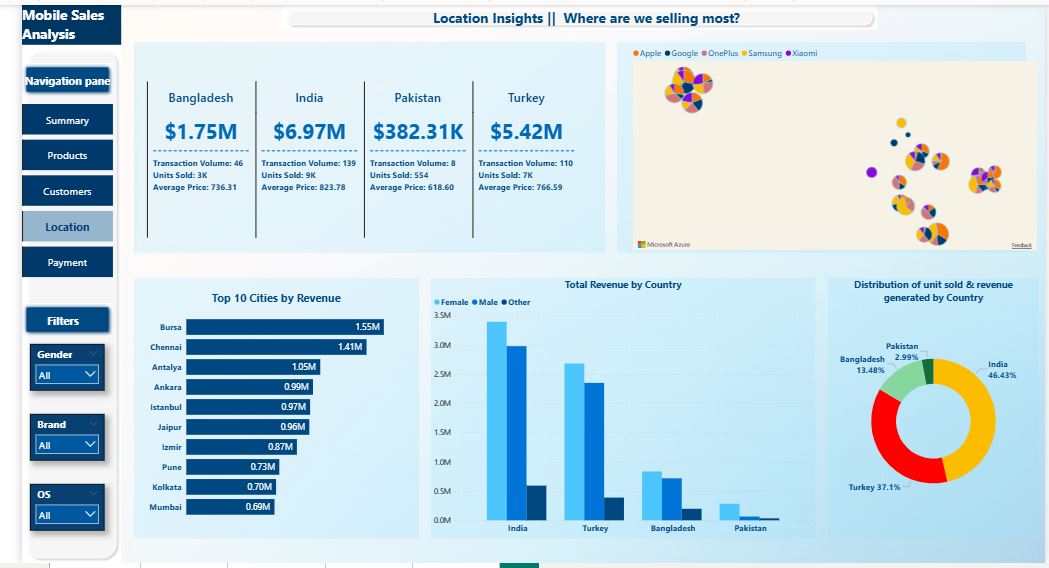Navigate to the Payment page
The image size is (1049, 568).
(x=67, y=263)
